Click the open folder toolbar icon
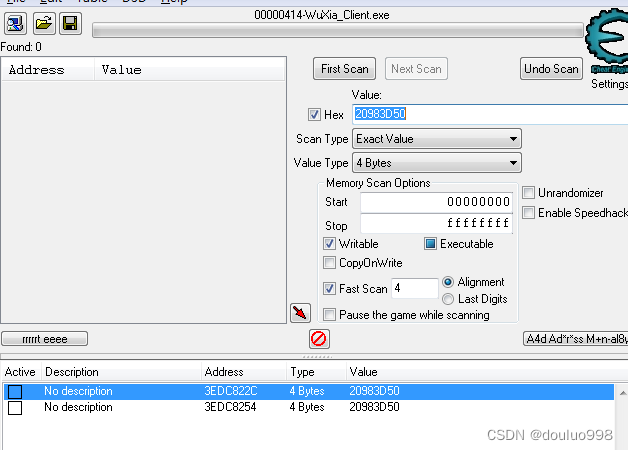The width and height of the screenshot is (628, 450). tap(43, 23)
